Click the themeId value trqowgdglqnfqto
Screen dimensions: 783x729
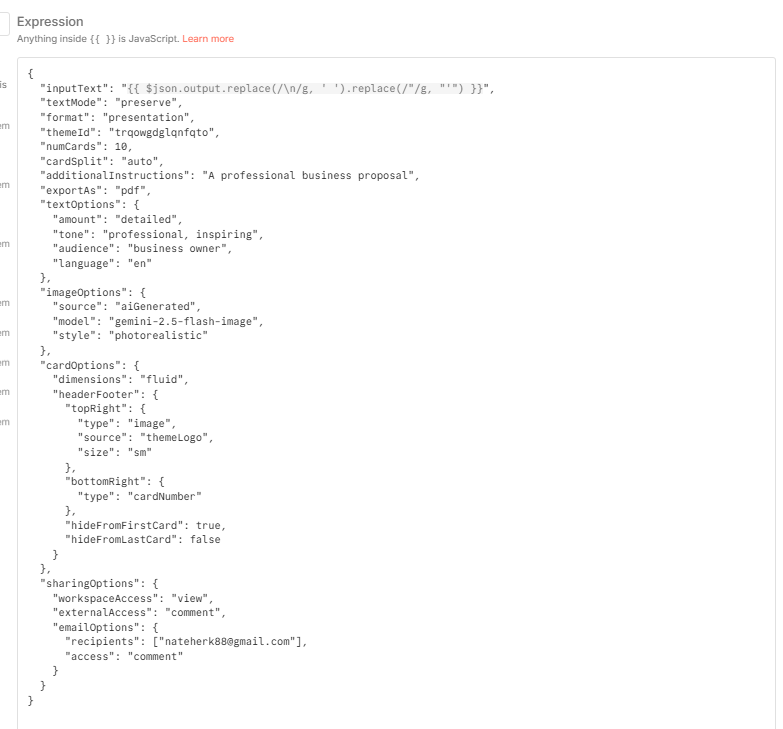click(161, 133)
